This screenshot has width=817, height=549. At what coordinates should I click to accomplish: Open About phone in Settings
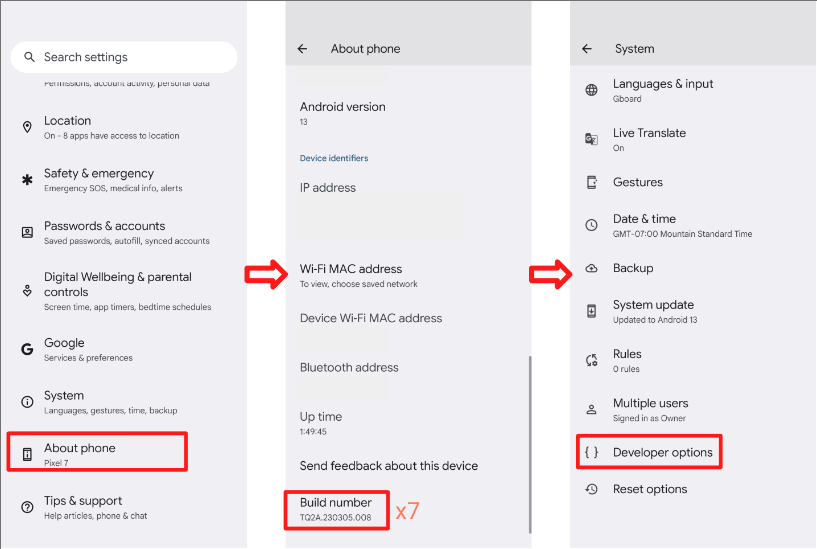[x=97, y=454]
